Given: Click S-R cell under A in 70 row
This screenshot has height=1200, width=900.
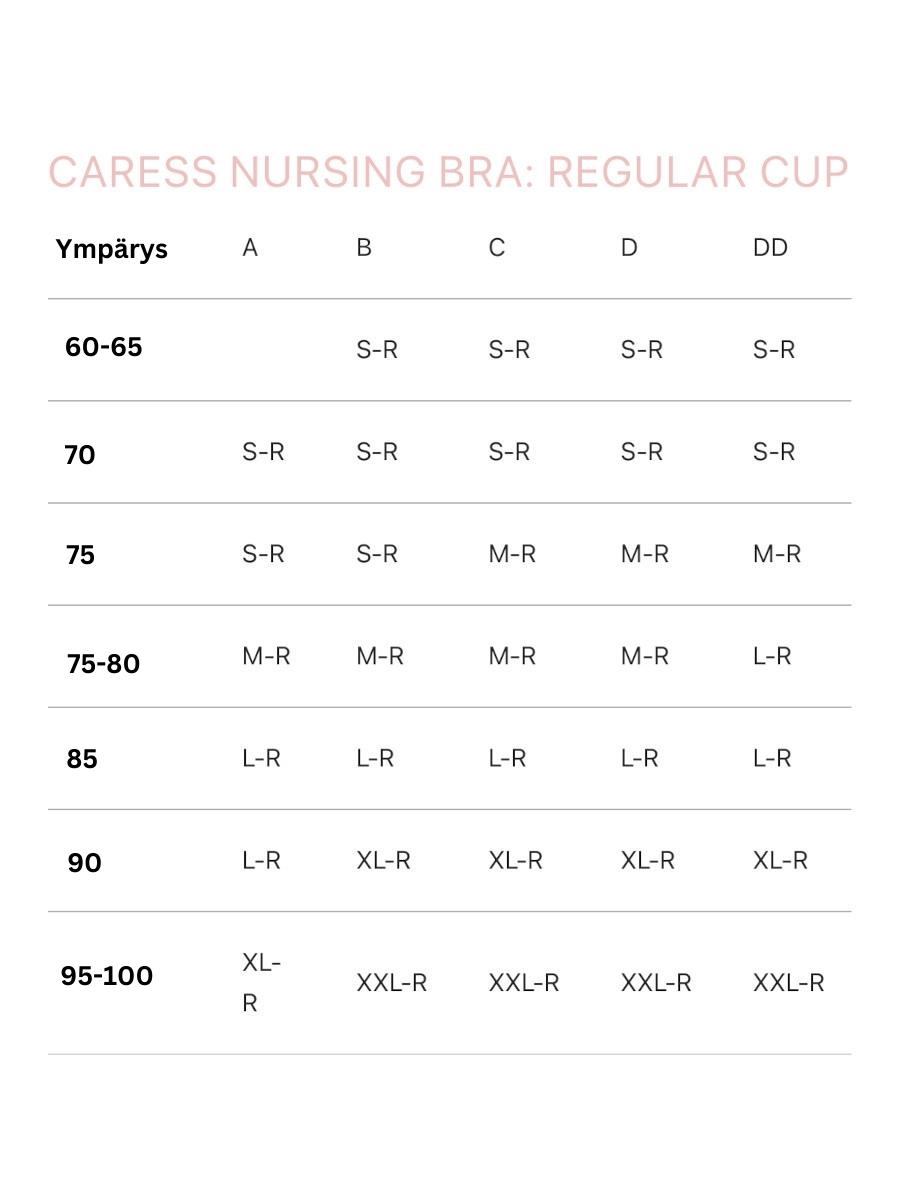Looking at the screenshot, I should click(x=263, y=452).
